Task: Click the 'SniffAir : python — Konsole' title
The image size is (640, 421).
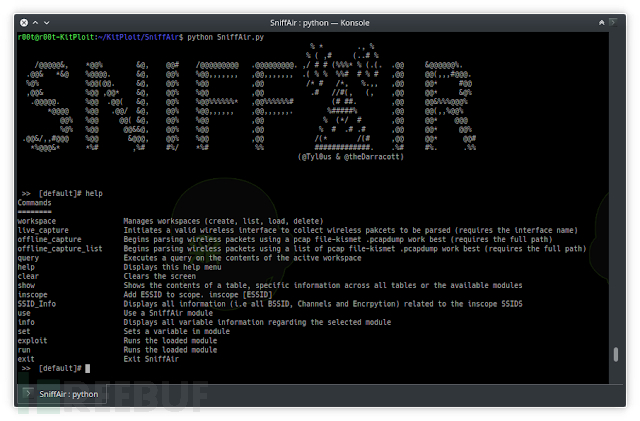Action: pos(320,23)
